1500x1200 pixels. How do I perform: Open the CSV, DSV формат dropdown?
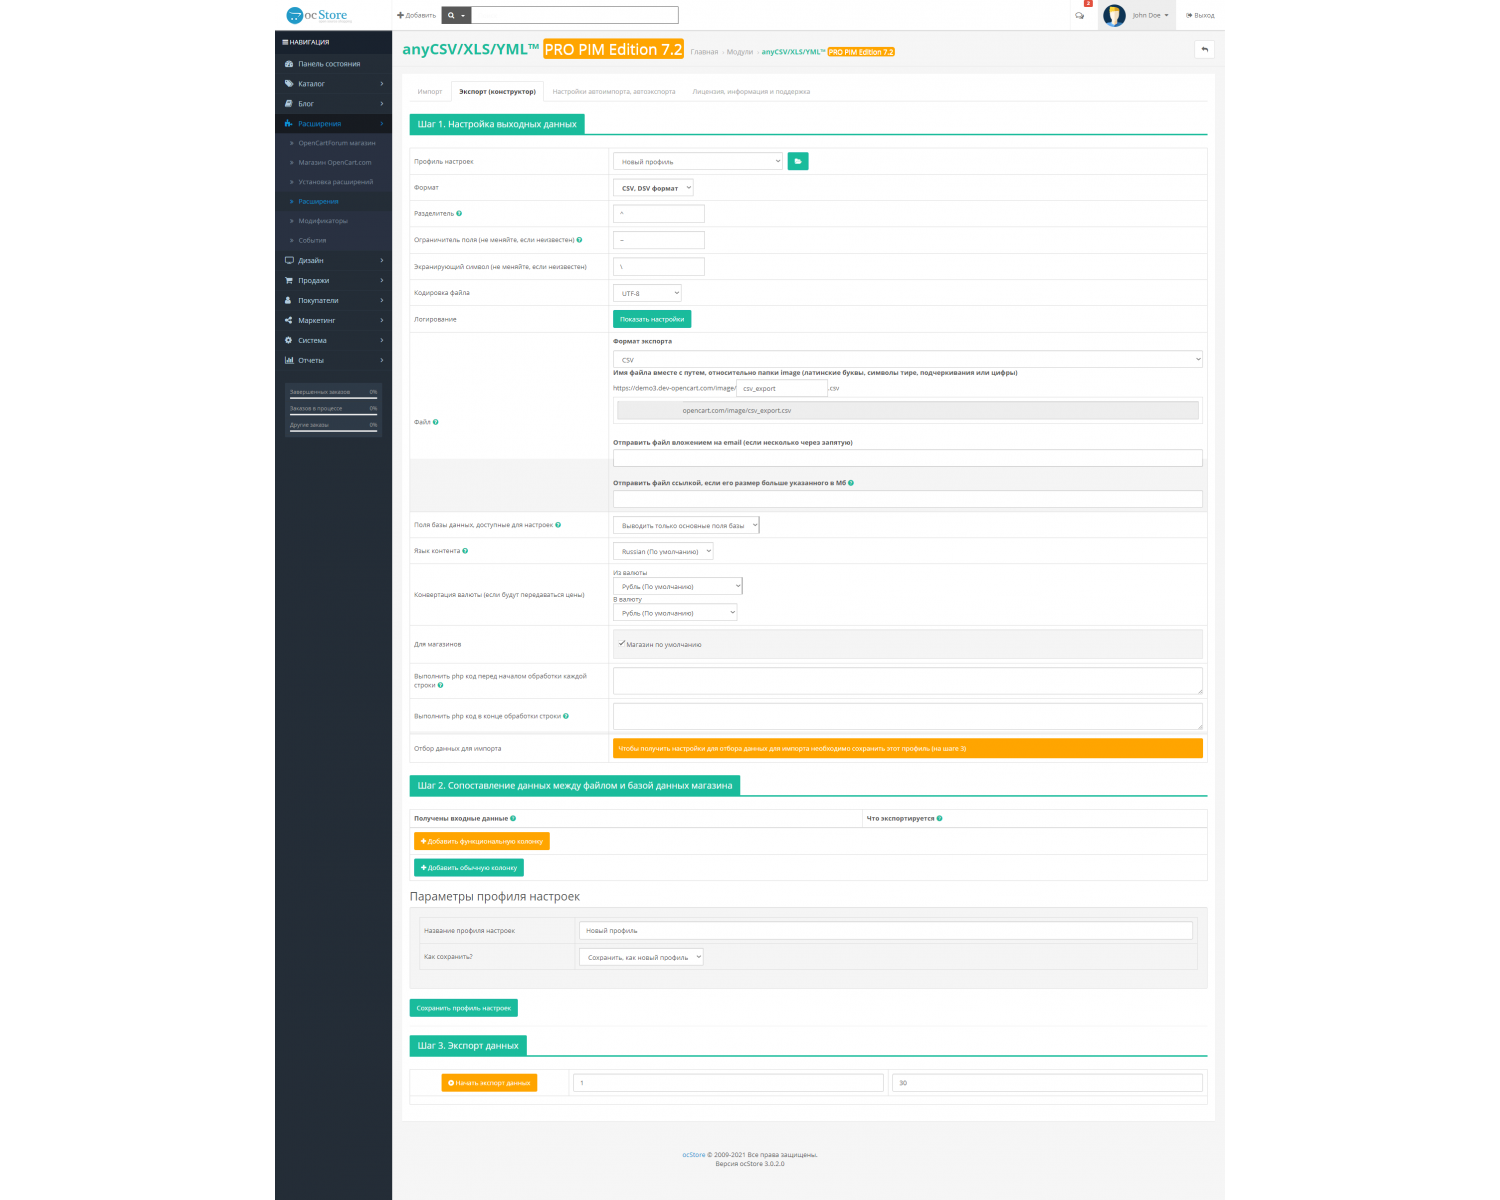653,187
